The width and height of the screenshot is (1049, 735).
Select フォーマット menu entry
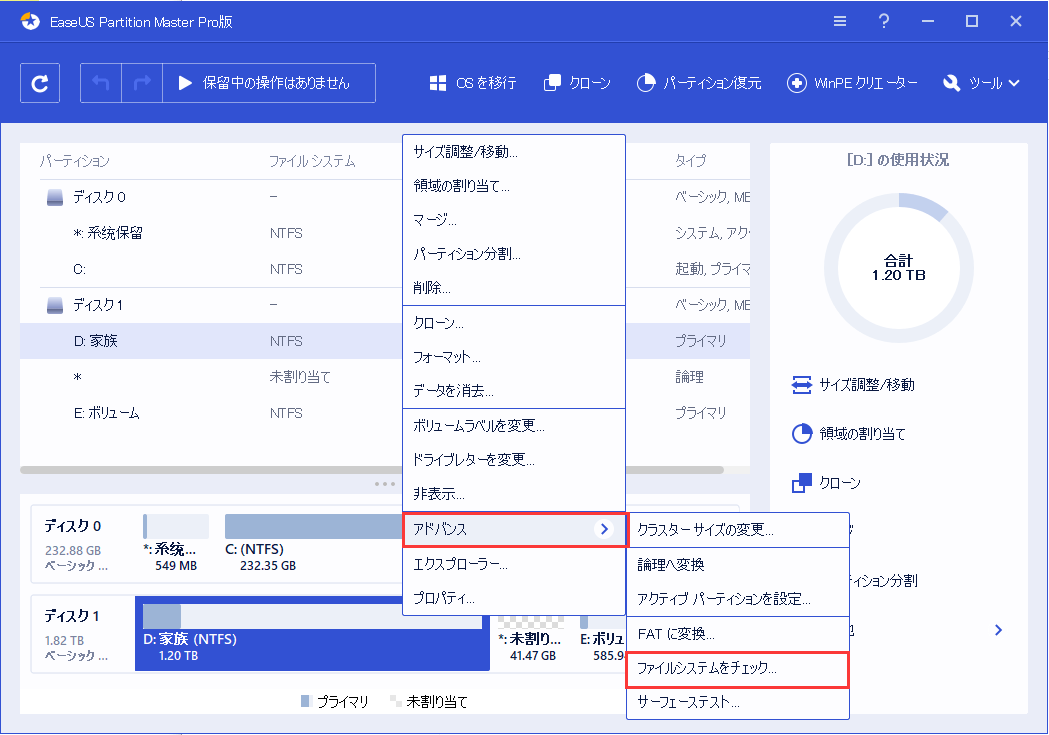coord(514,357)
